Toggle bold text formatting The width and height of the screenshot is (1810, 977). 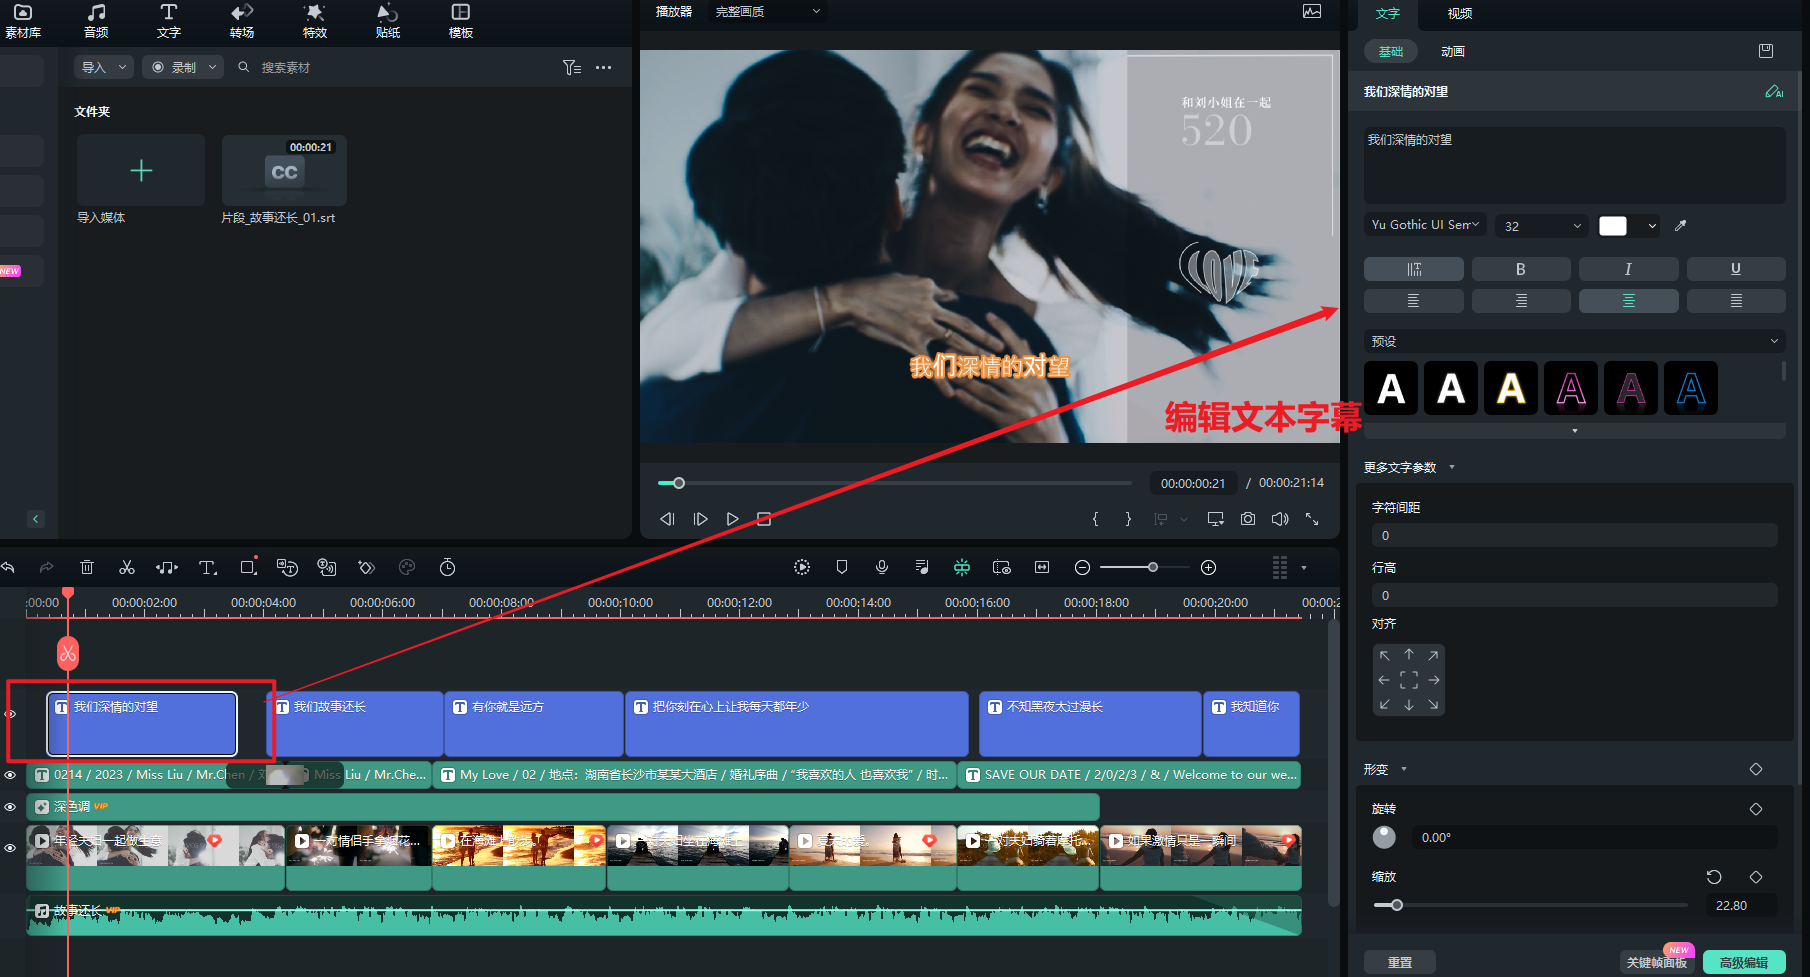[1520, 269]
